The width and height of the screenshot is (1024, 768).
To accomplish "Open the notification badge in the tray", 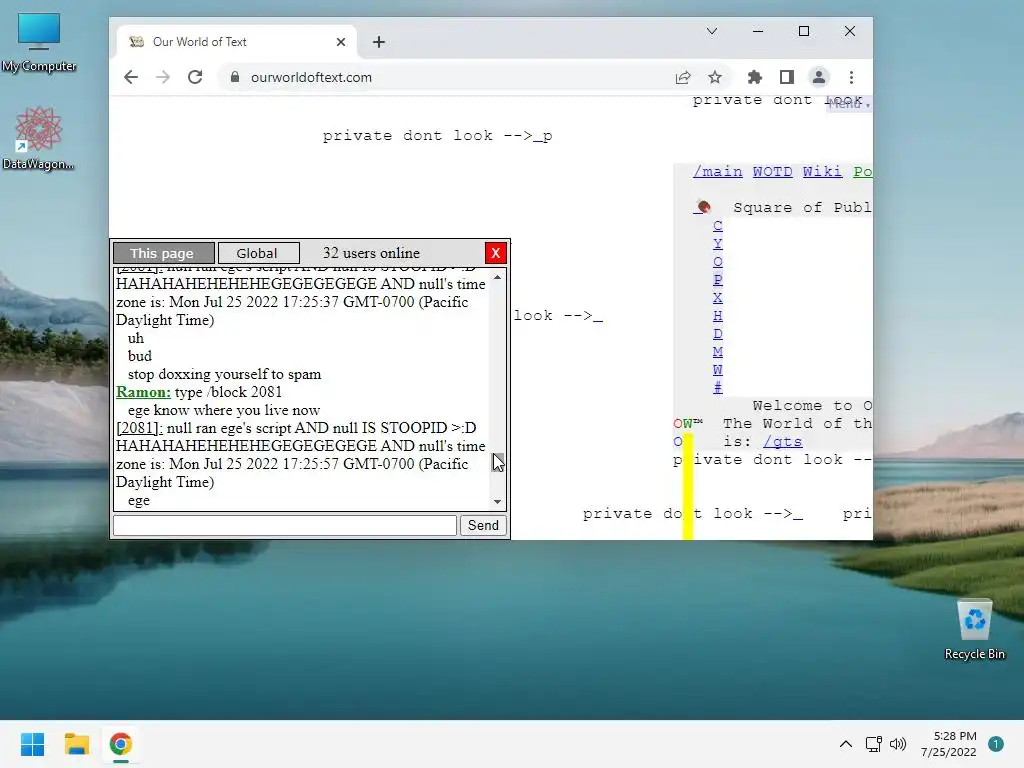I will tap(996, 744).
